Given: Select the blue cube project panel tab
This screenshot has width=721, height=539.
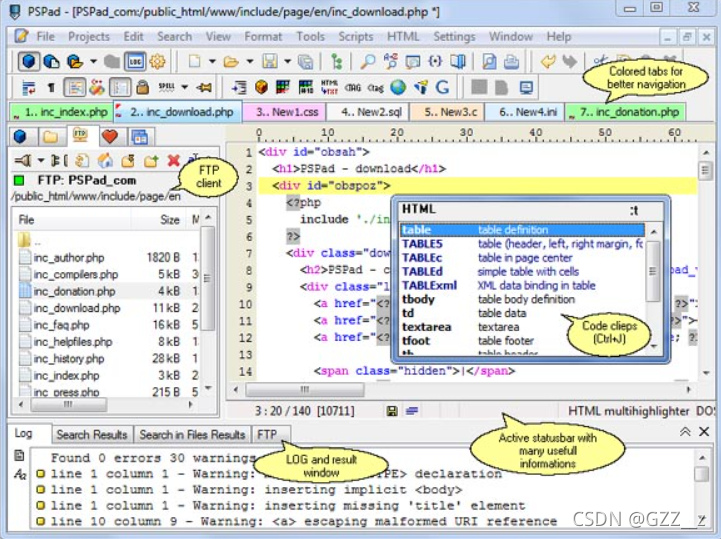Looking at the screenshot, I should pos(21,137).
